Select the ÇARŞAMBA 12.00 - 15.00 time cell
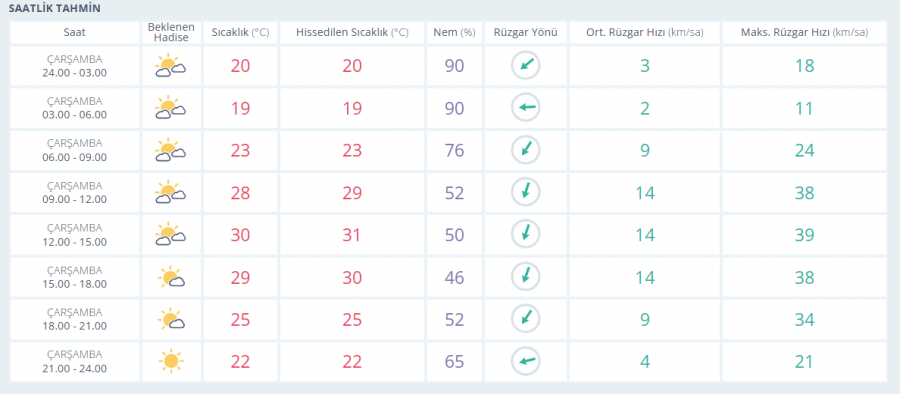The height and width of the screenshot is (394, 900). point(75,235)
